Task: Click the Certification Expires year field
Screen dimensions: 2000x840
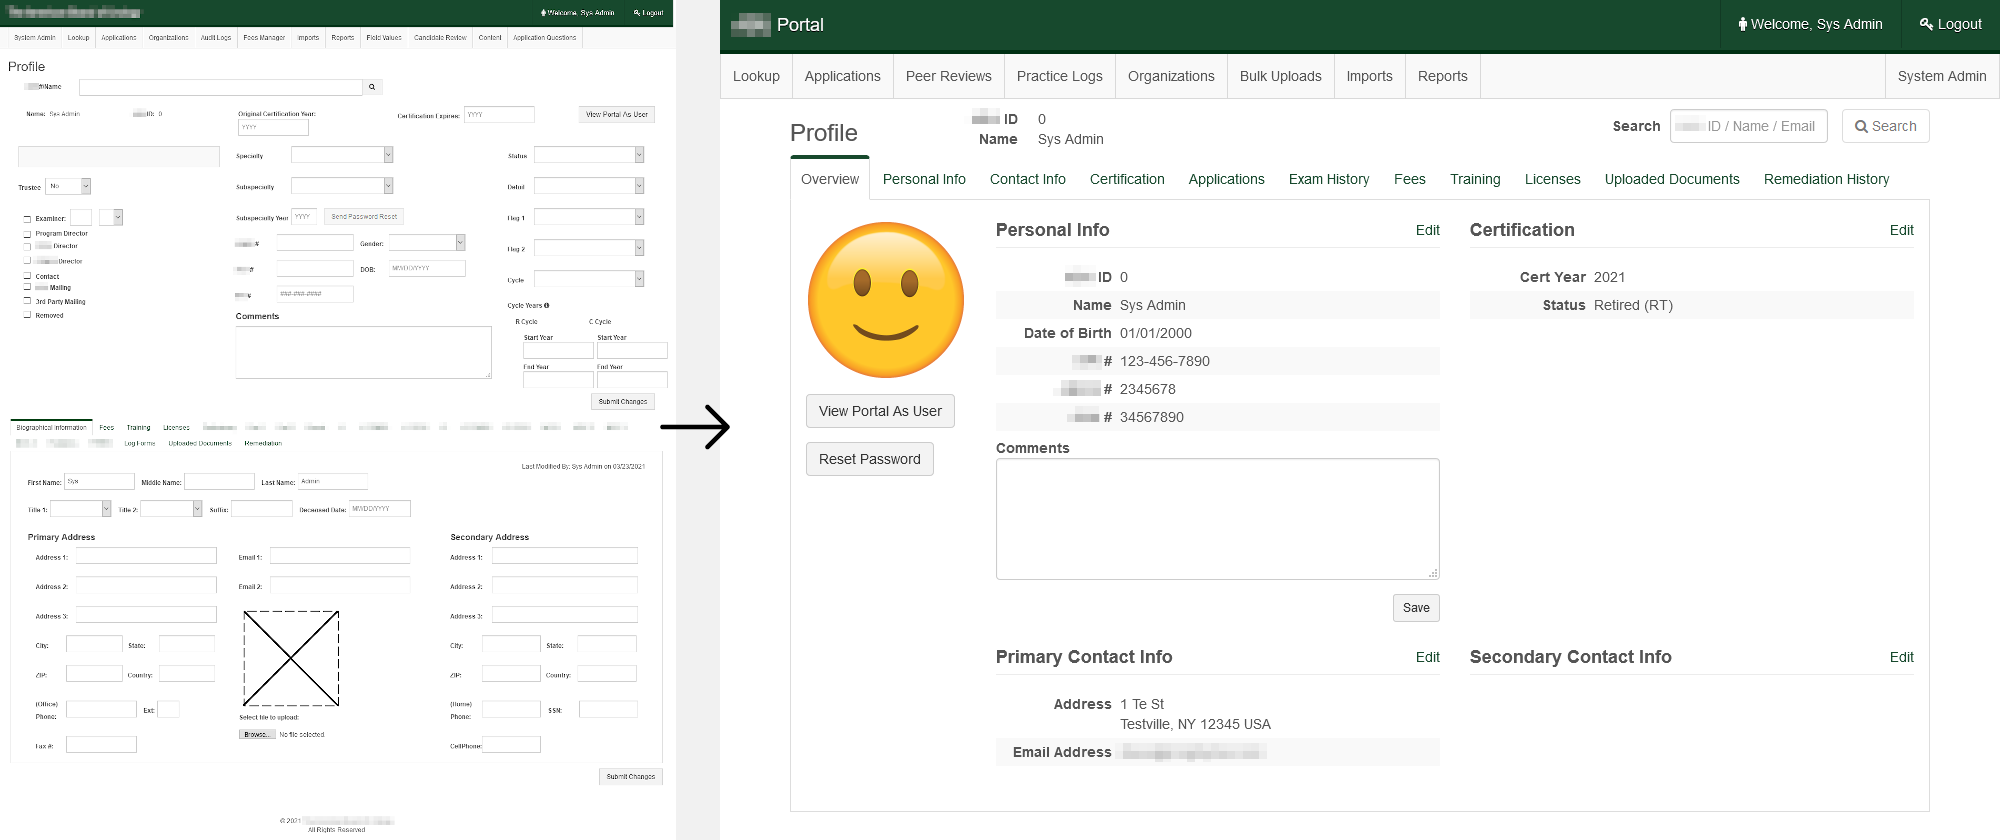Action: [499, 114]
